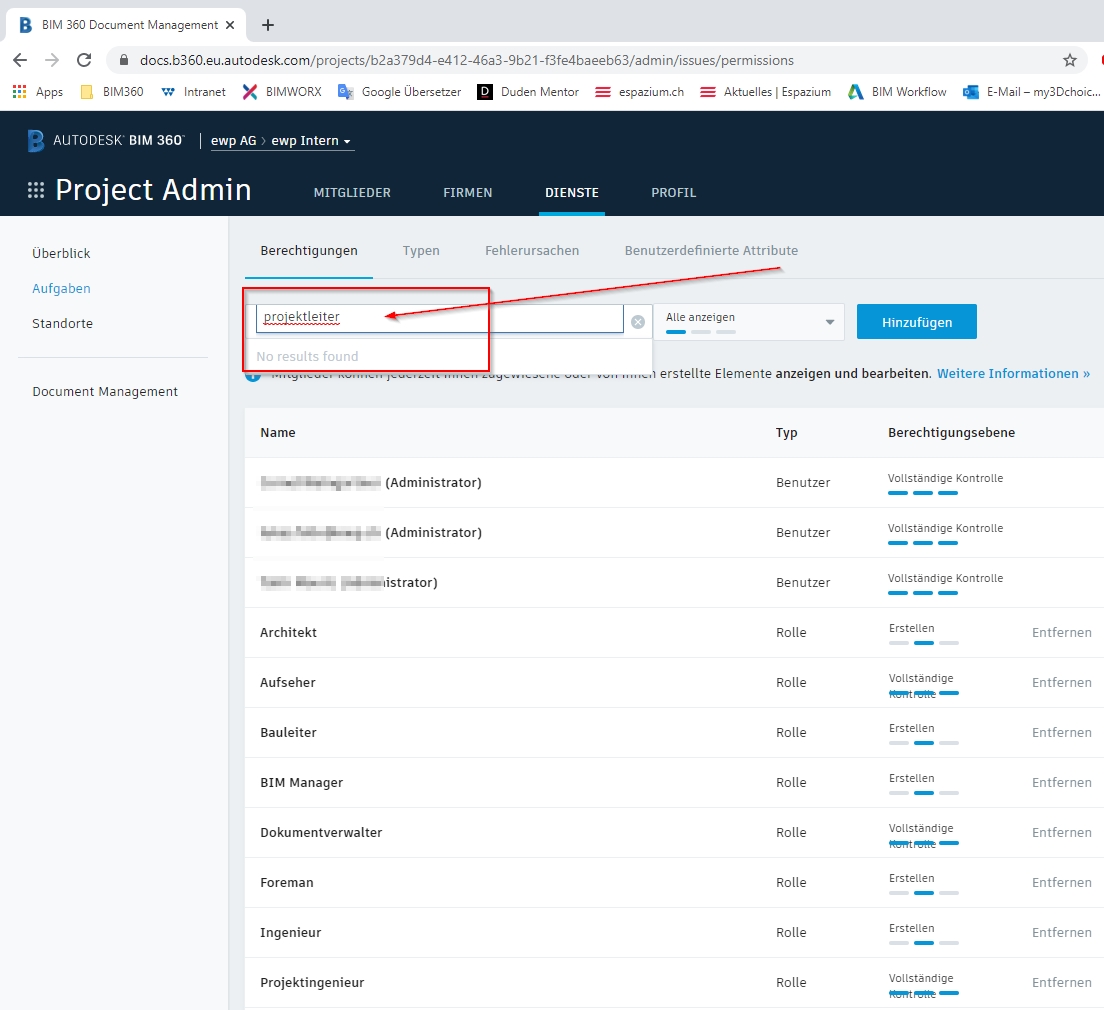This screenshot has width=1104, height=1010.
Task: Bookmark this page with the star icon
Action: (1070, 61)
